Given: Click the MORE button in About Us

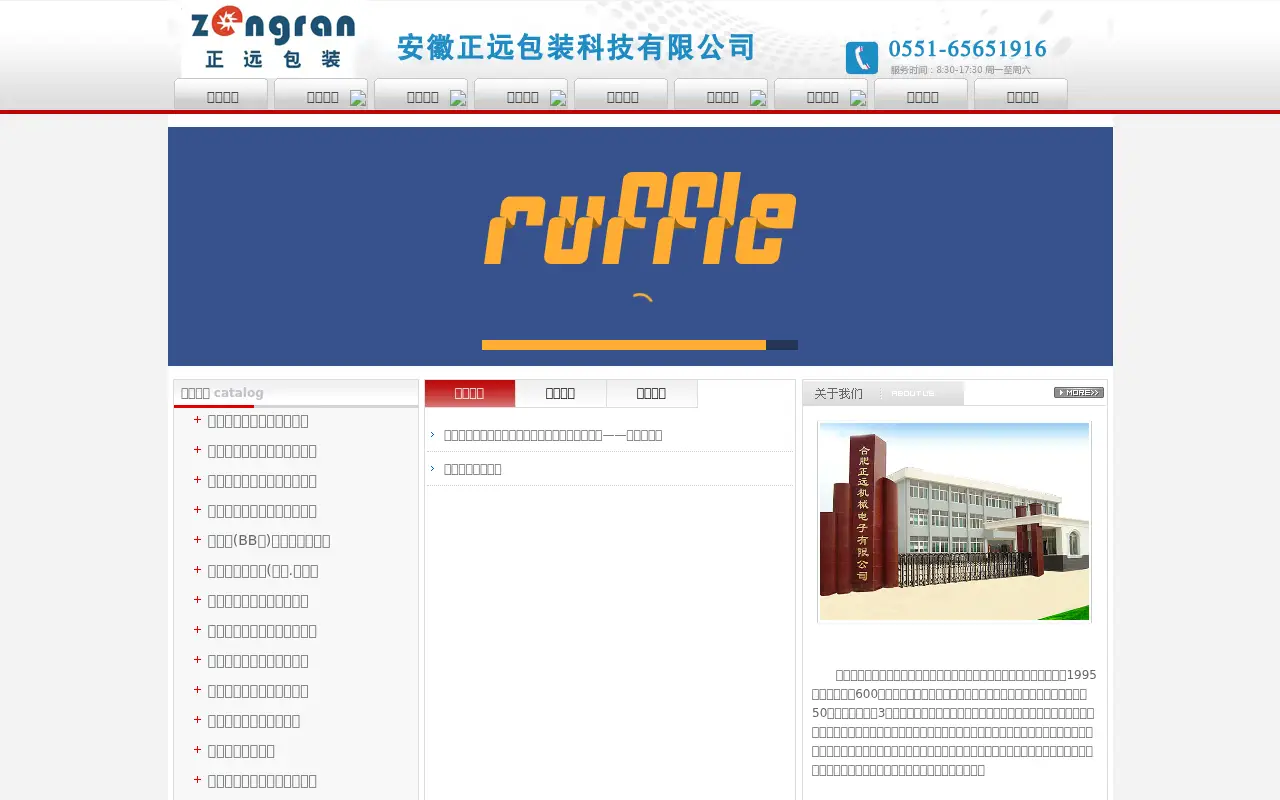Looking at the screenshot, I should pyautogui.click(x=1078, y=393).
